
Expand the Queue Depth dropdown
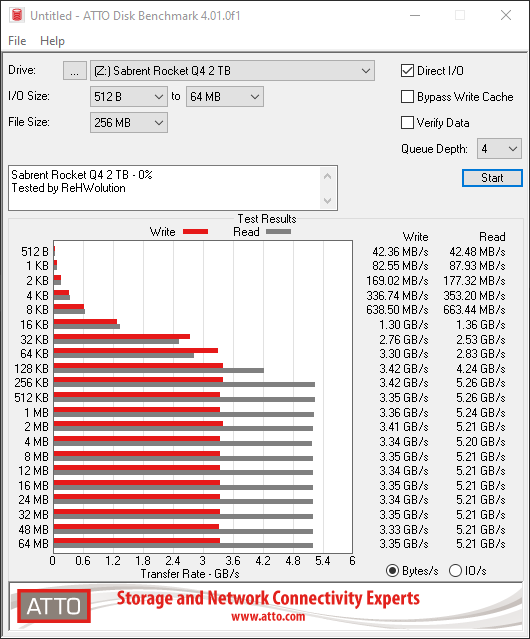(x=499, y=149)
